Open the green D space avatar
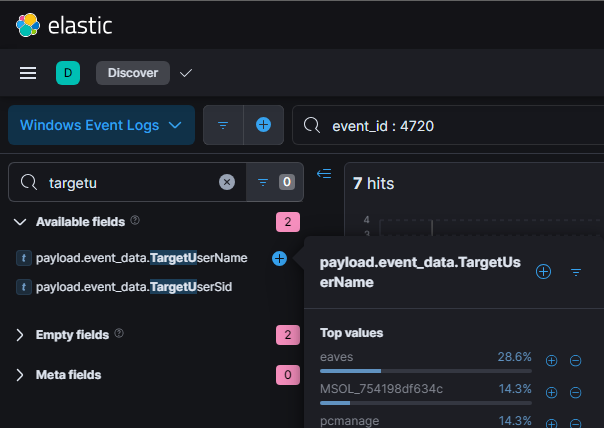The image size is (604, 428). (68, 73)
